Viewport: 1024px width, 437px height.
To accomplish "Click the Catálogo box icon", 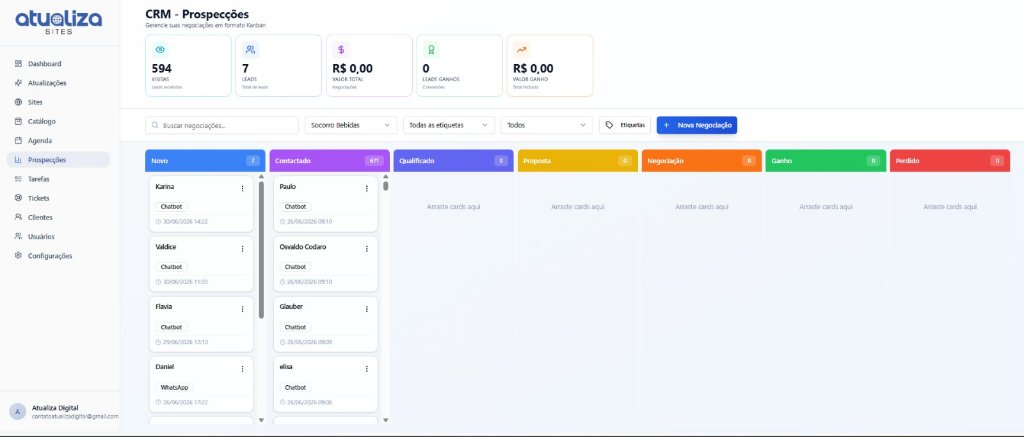I will (18, 121).
